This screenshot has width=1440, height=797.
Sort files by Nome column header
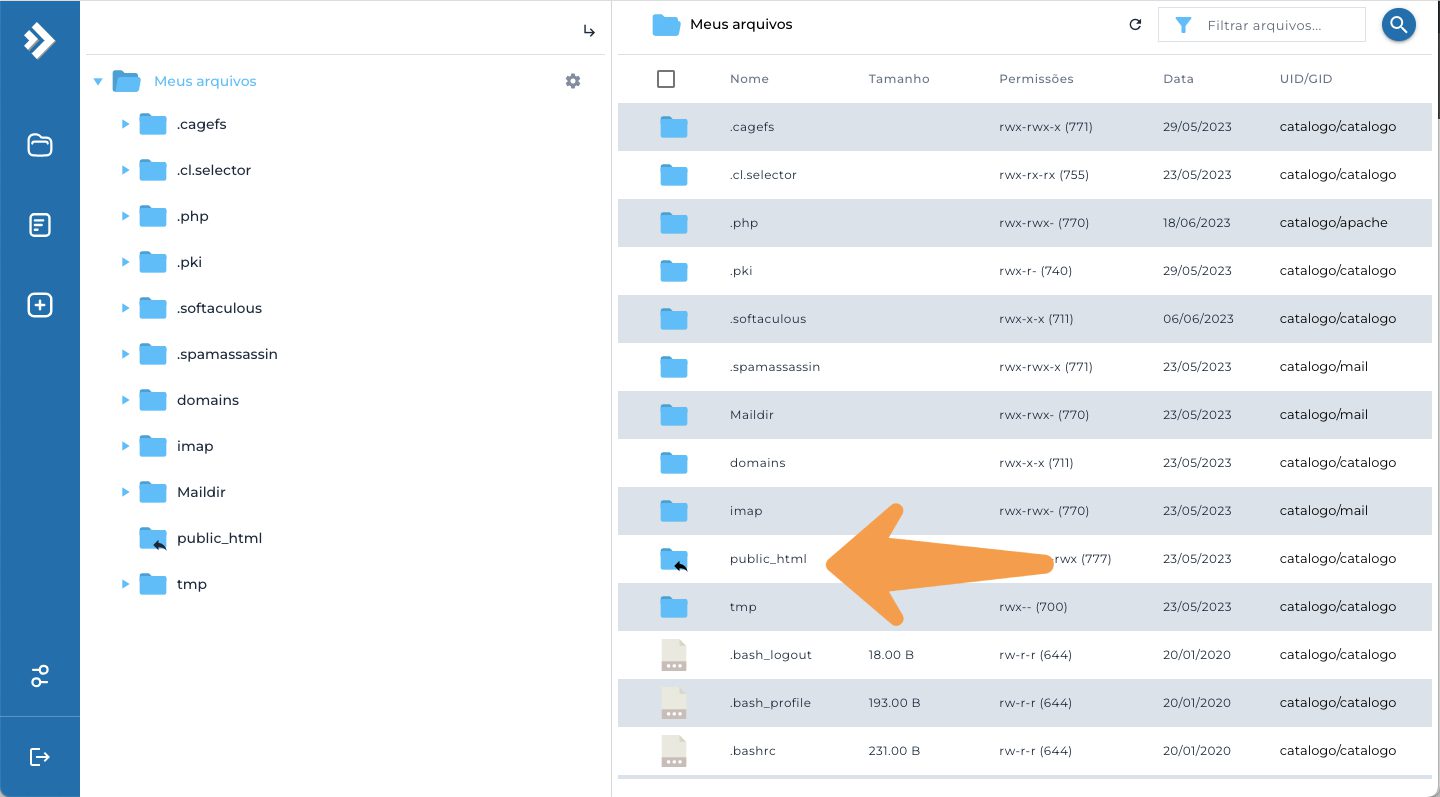pos(749,79)
